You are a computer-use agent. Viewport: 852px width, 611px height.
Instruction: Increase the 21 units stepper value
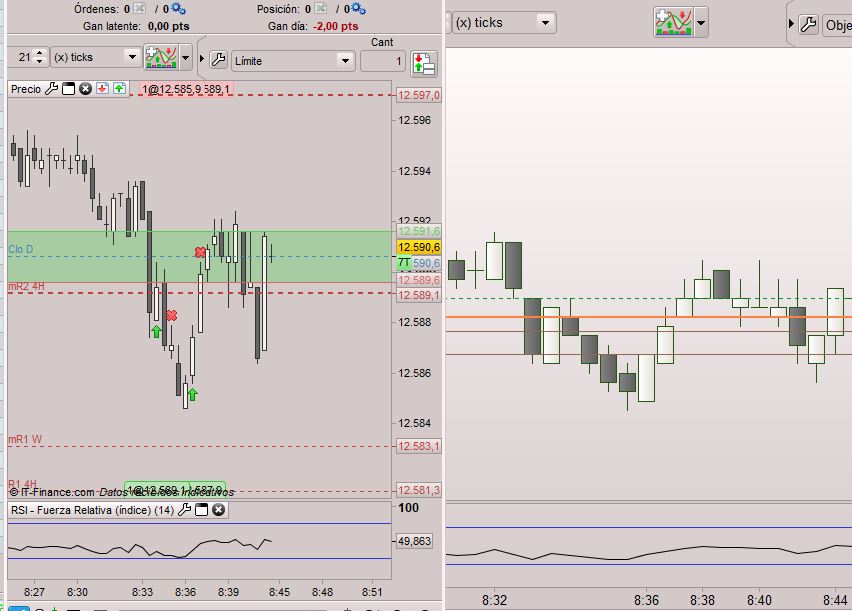point(39,53)
